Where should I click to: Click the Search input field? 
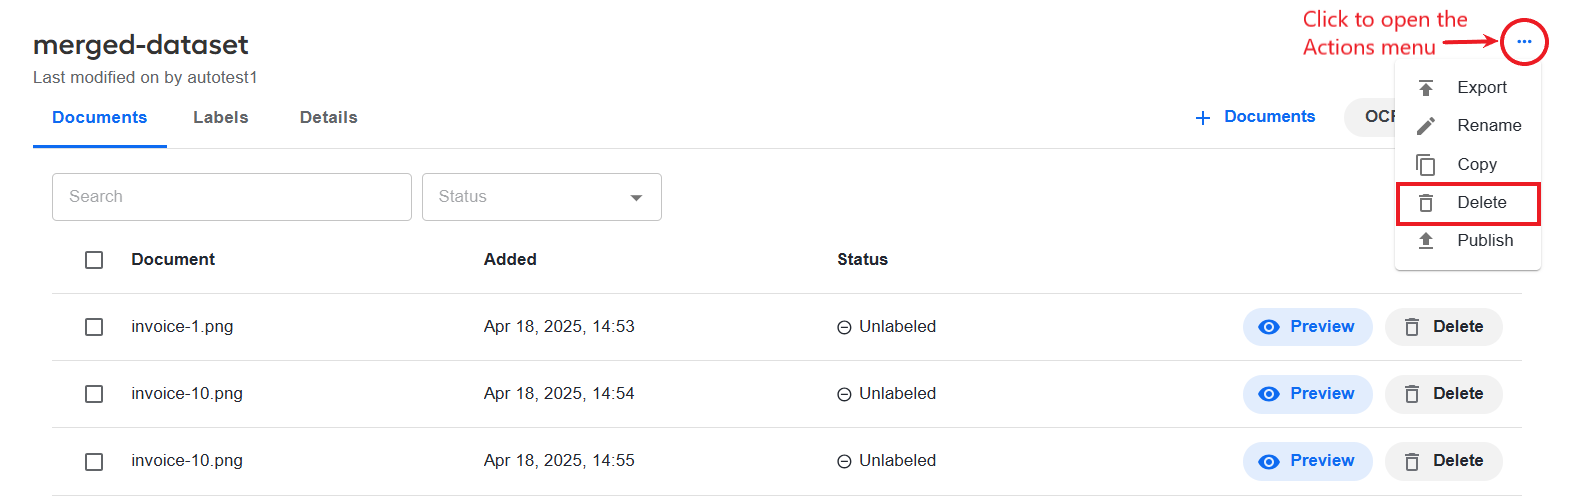(x=232, y=197)
